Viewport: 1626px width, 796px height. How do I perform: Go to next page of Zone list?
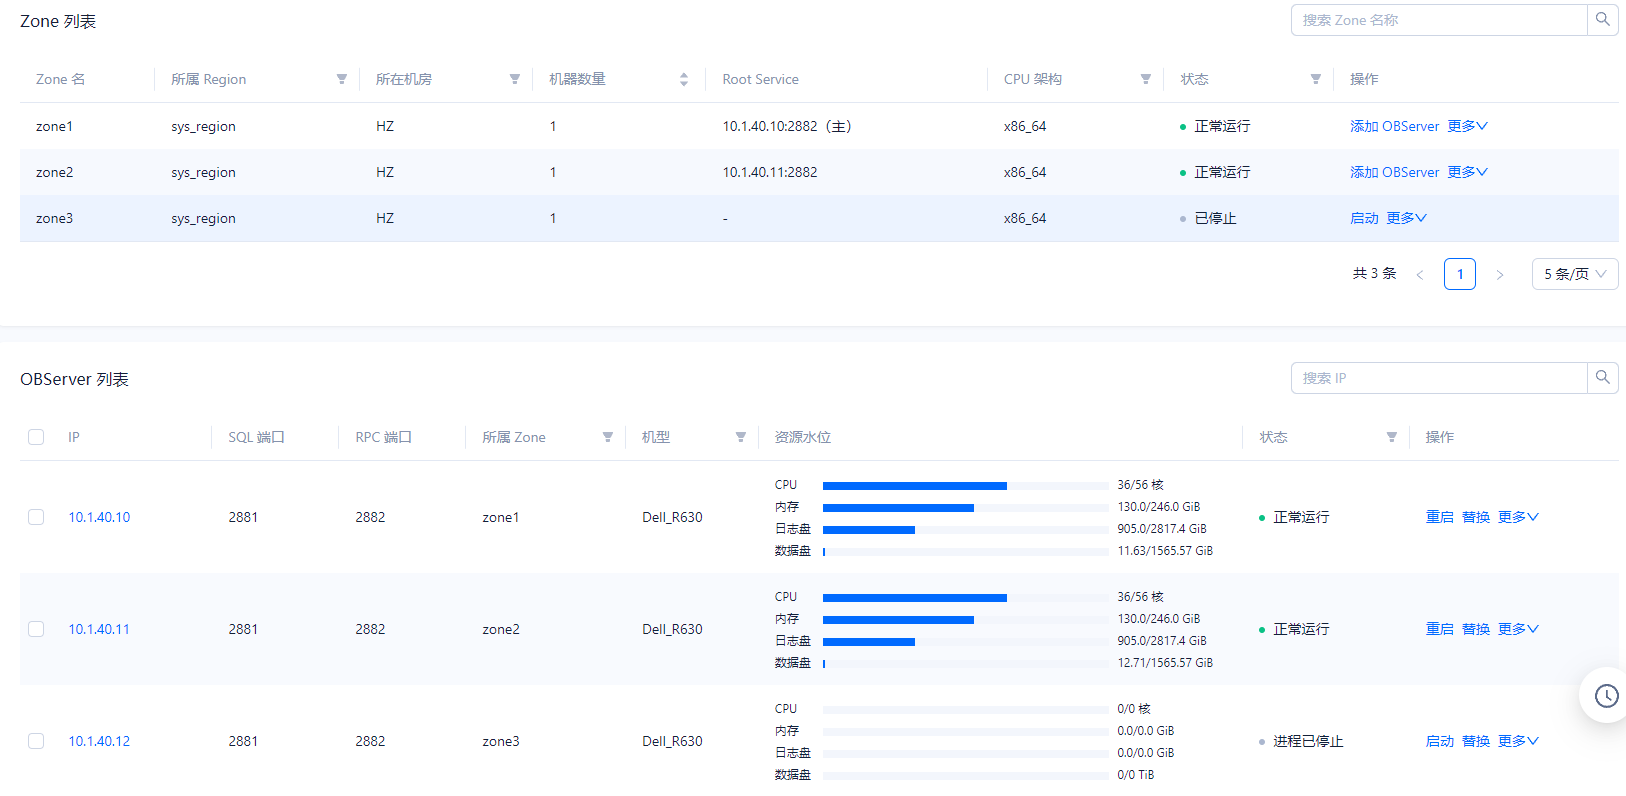pos(1499,274)
